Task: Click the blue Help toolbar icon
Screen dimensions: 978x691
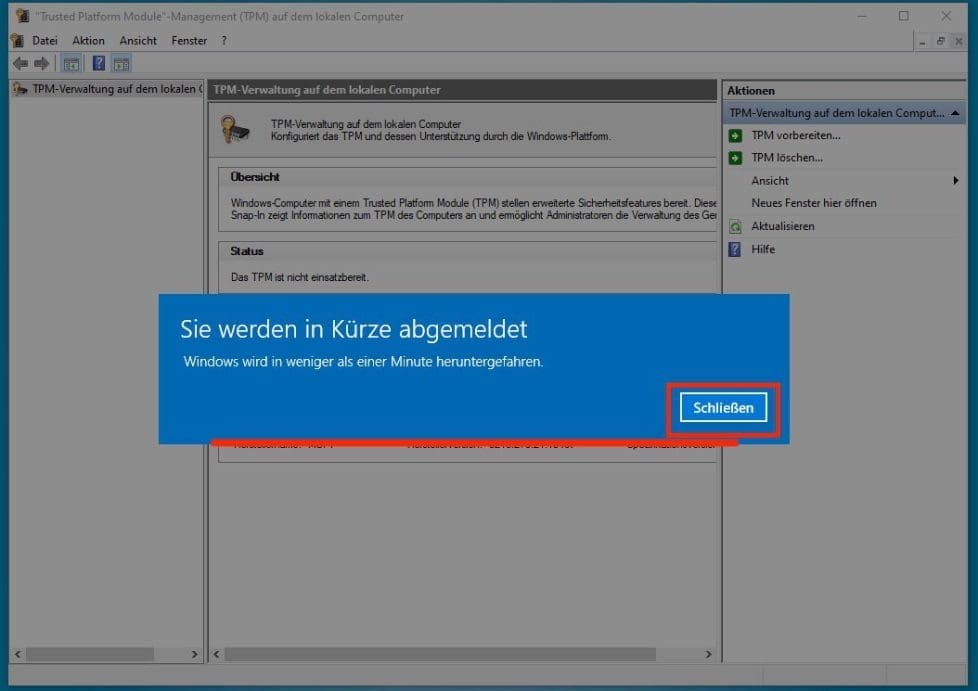Action: pyautogui.click(x=99, y=63)
